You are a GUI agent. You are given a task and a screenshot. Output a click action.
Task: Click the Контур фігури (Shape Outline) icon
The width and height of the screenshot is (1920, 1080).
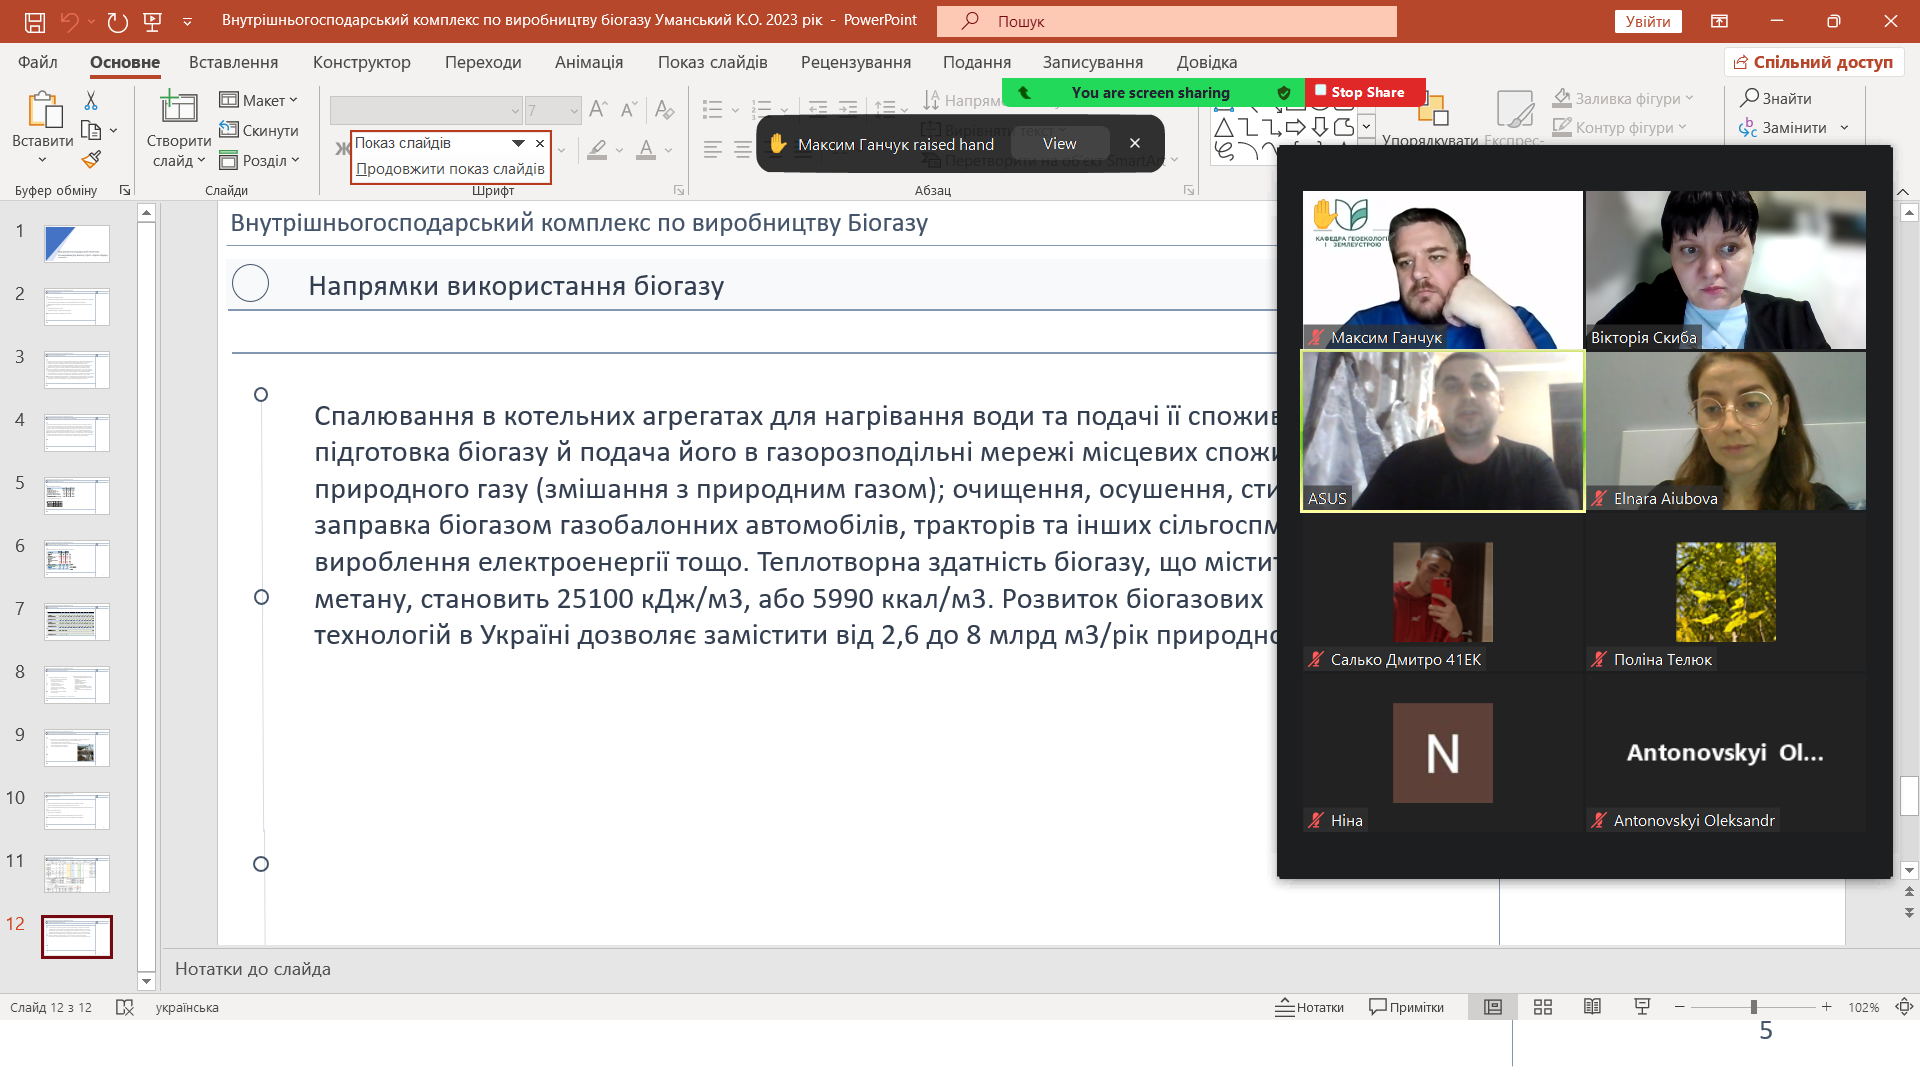(x=1562, y=127)
